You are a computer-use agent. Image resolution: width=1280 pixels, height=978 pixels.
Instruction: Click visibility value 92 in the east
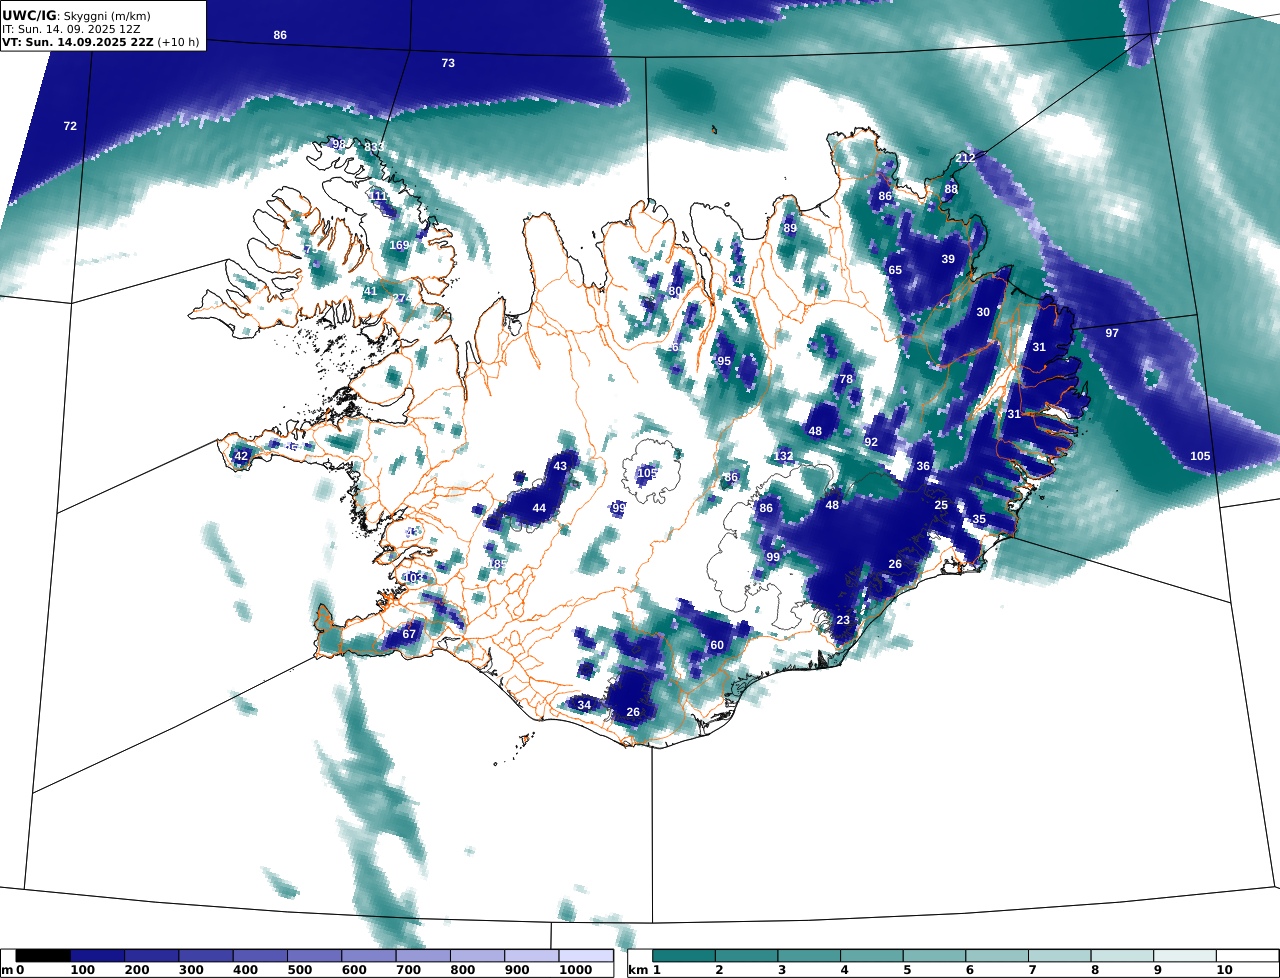(x=871, y=442)
